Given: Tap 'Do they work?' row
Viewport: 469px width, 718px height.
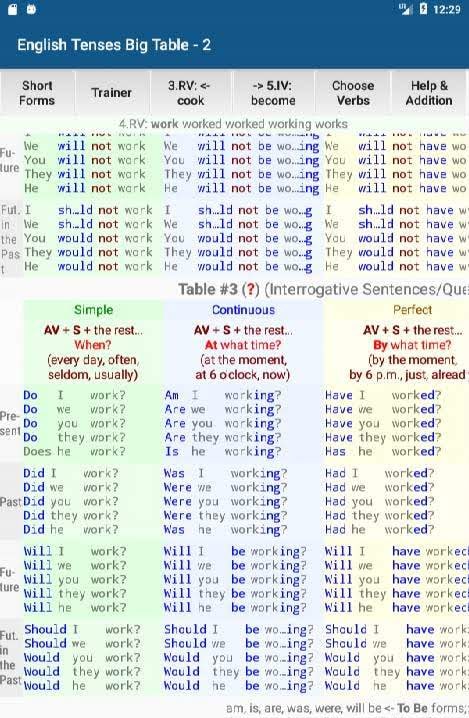Looking at the screenshot, I should coord(74,437).
